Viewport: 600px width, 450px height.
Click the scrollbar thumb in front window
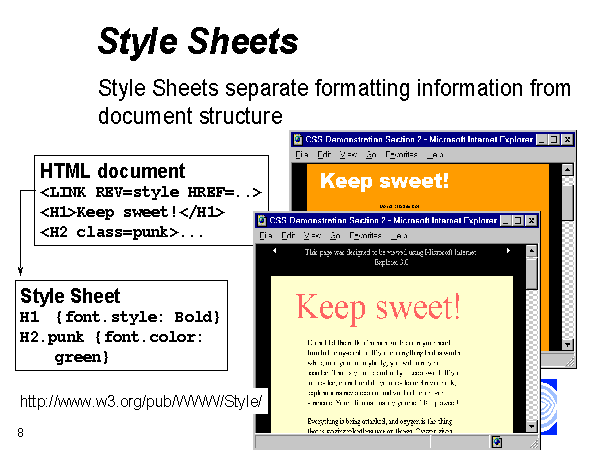pos(532,273)
